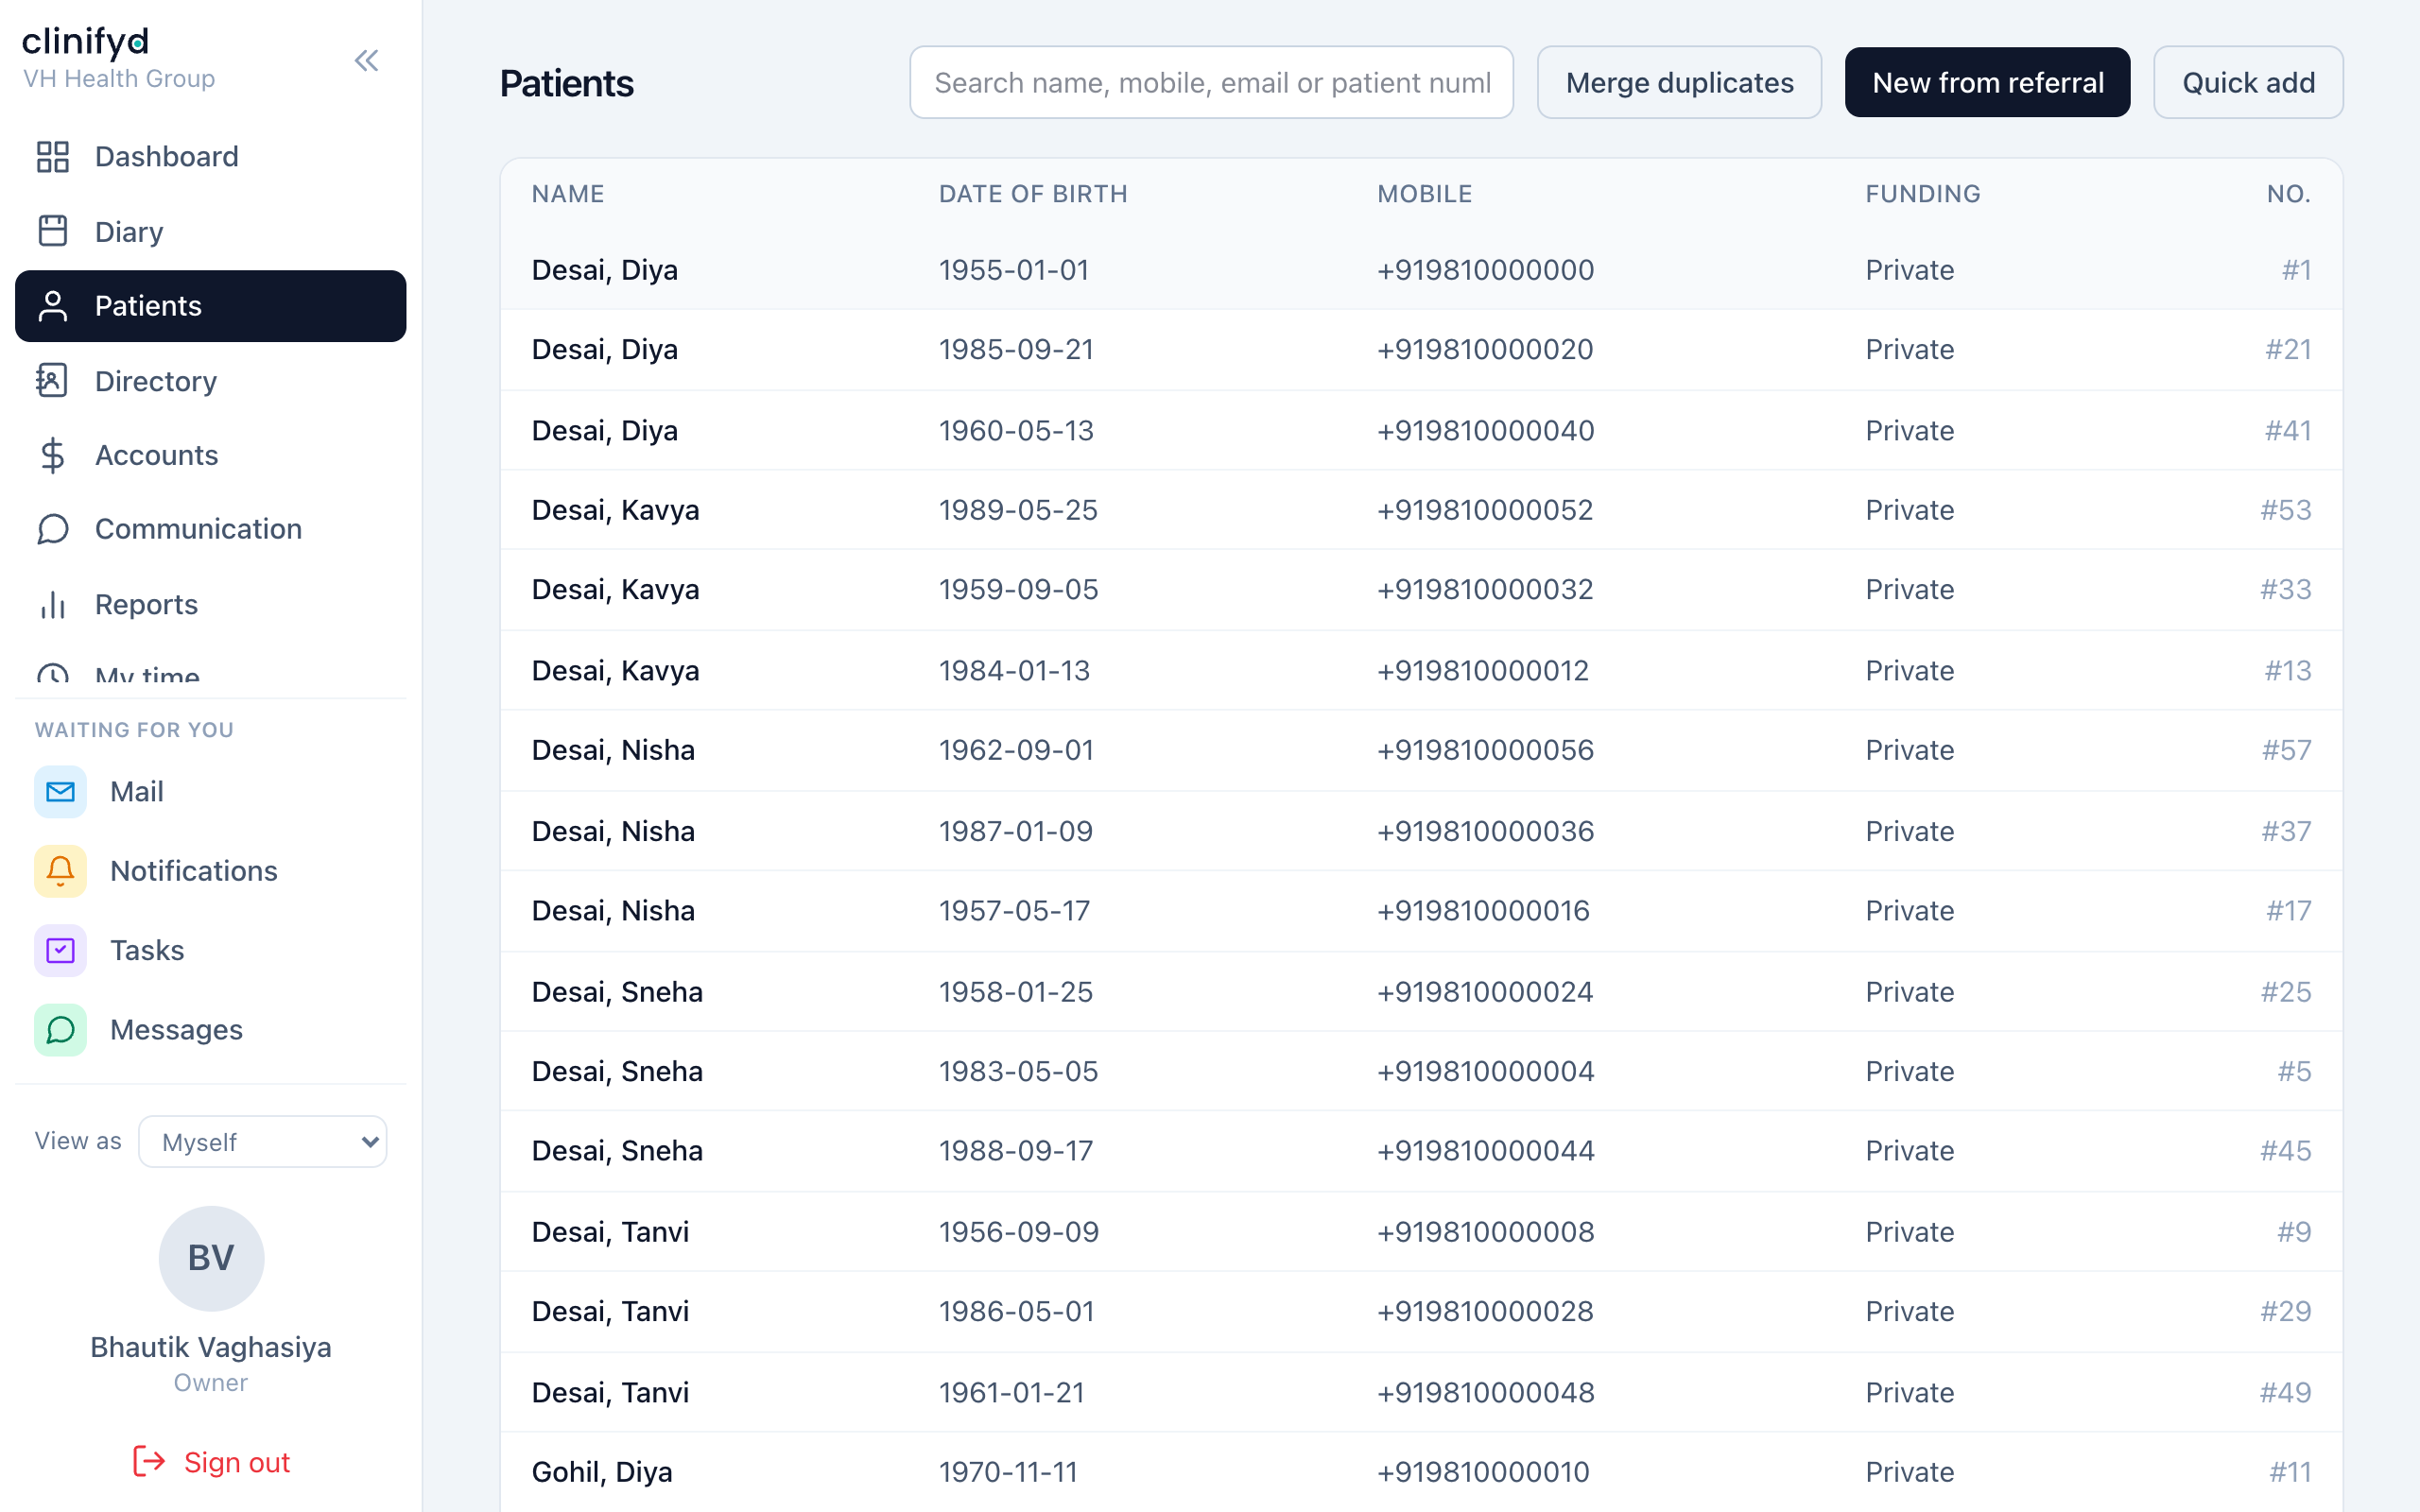Viewport: 2420px width, 1512px height.
Task: Click mobile +919810000032
Action: point(1485,590)
